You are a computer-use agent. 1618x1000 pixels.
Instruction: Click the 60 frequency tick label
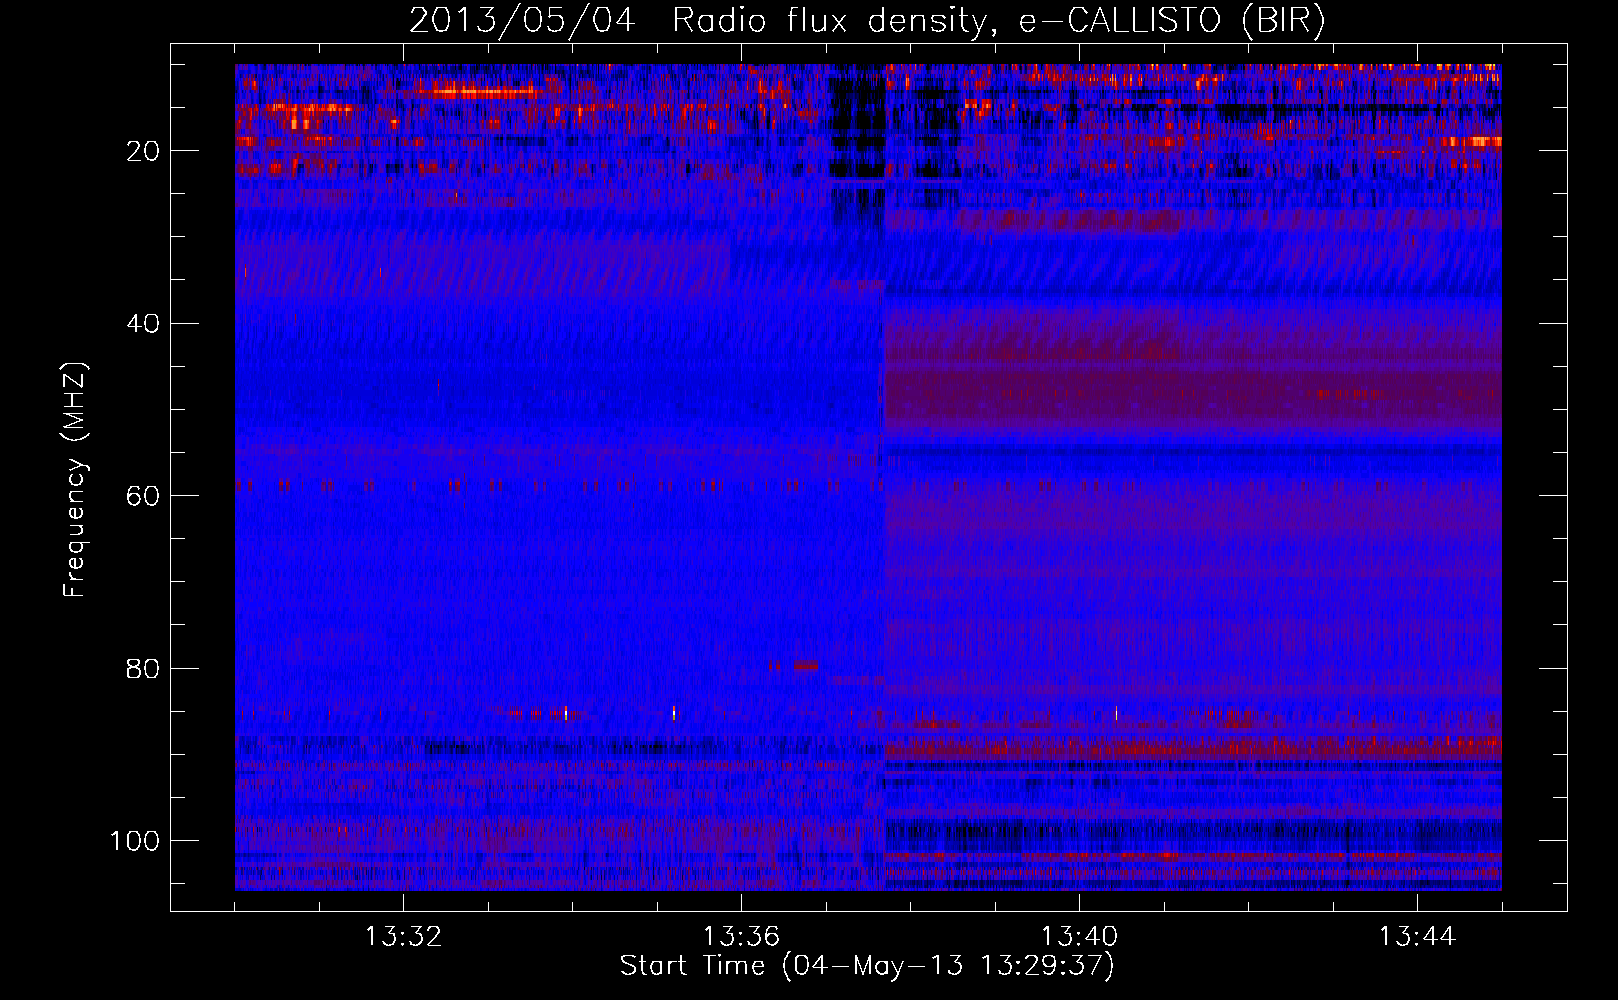[x=143, y=496]
